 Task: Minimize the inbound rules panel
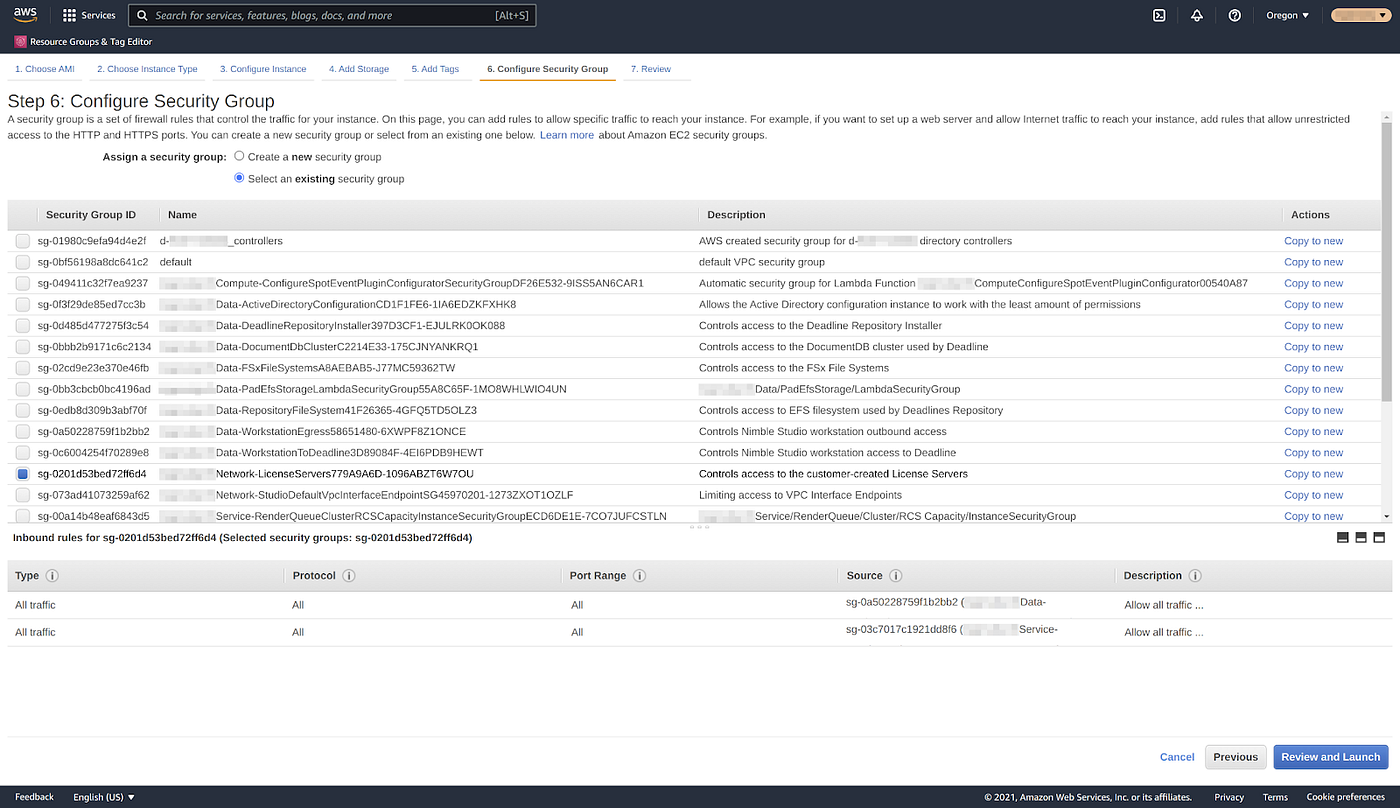[1343, 538]
